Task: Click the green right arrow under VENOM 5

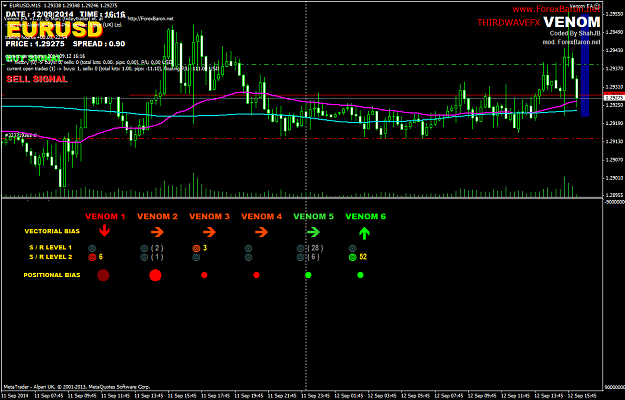Action: pos(313,231)
